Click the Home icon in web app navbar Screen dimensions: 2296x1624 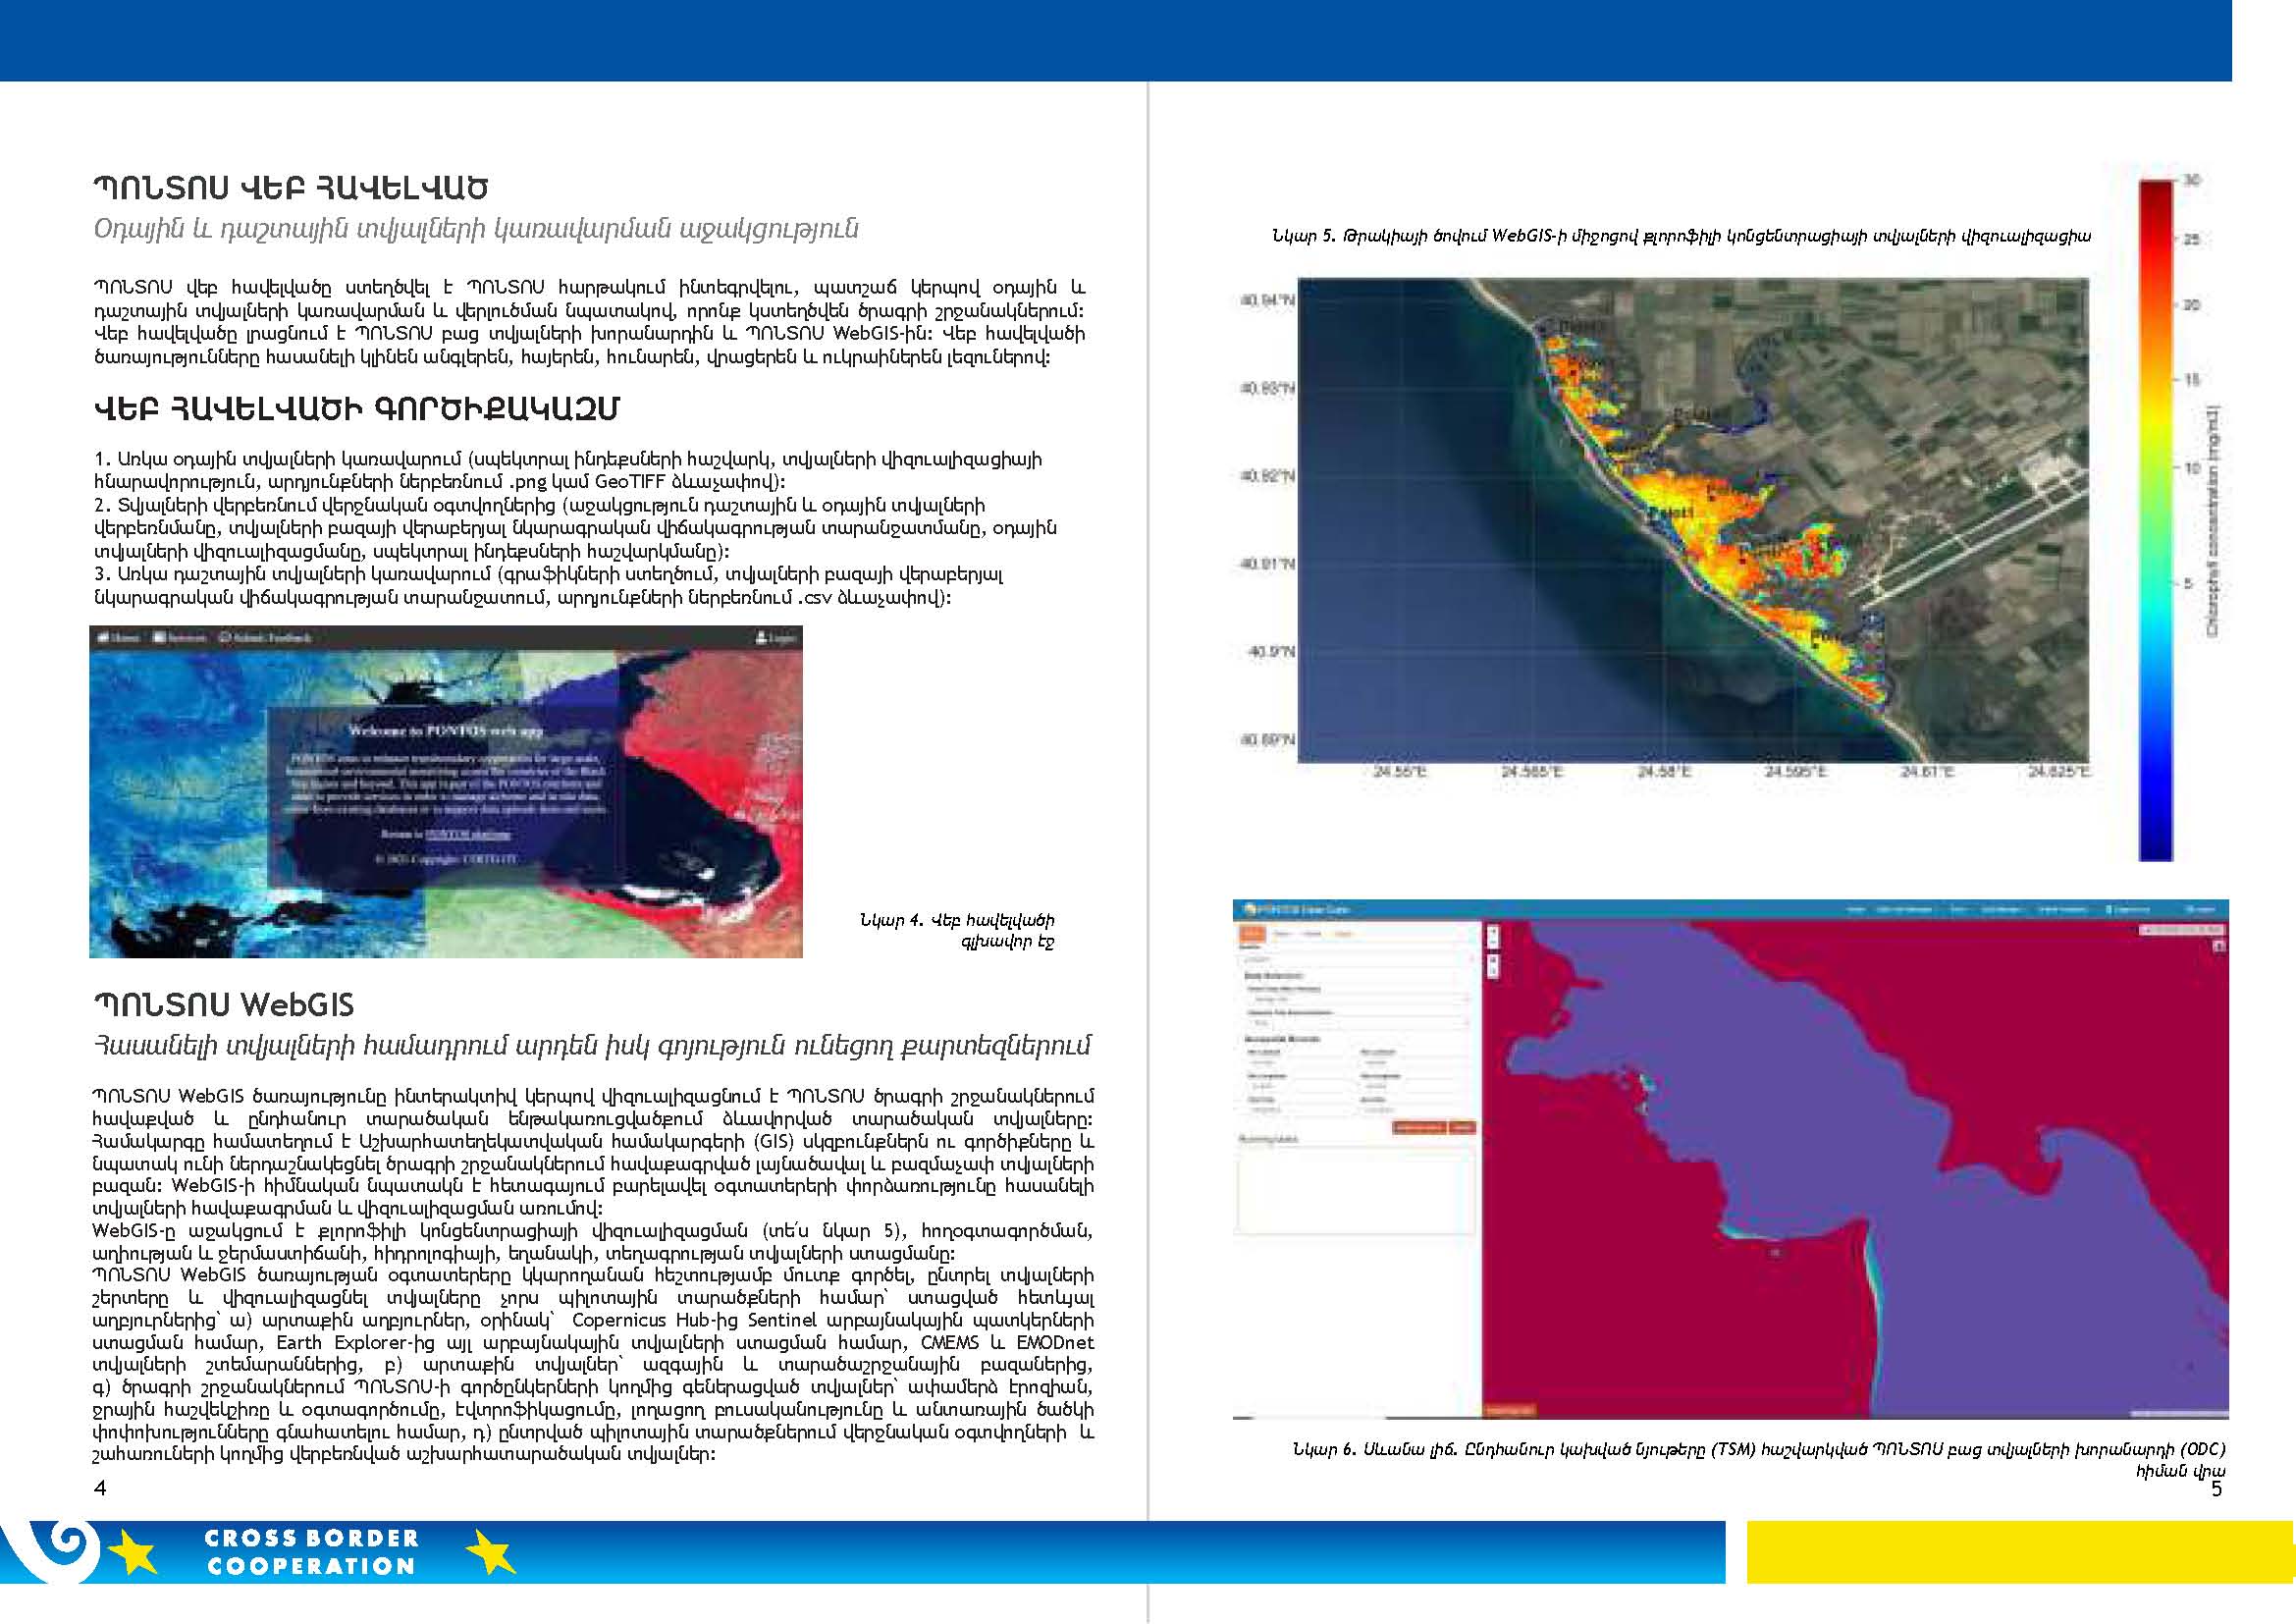(x=104, y=638)
